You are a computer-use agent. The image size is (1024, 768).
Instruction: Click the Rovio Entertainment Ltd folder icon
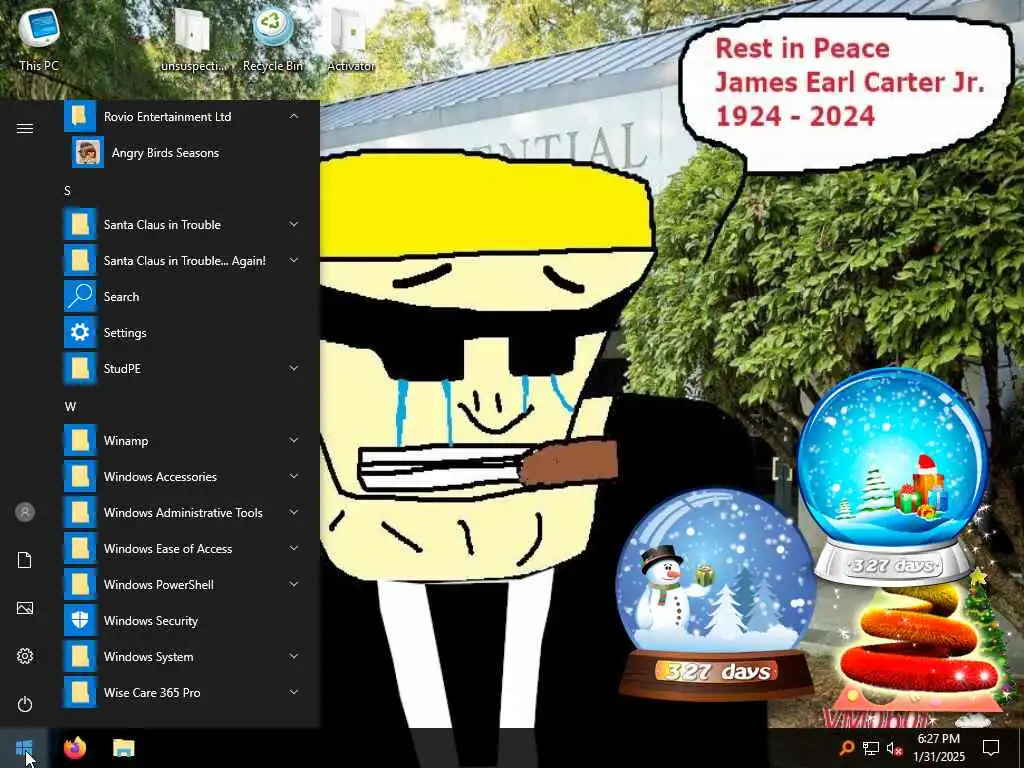point(80,116)
